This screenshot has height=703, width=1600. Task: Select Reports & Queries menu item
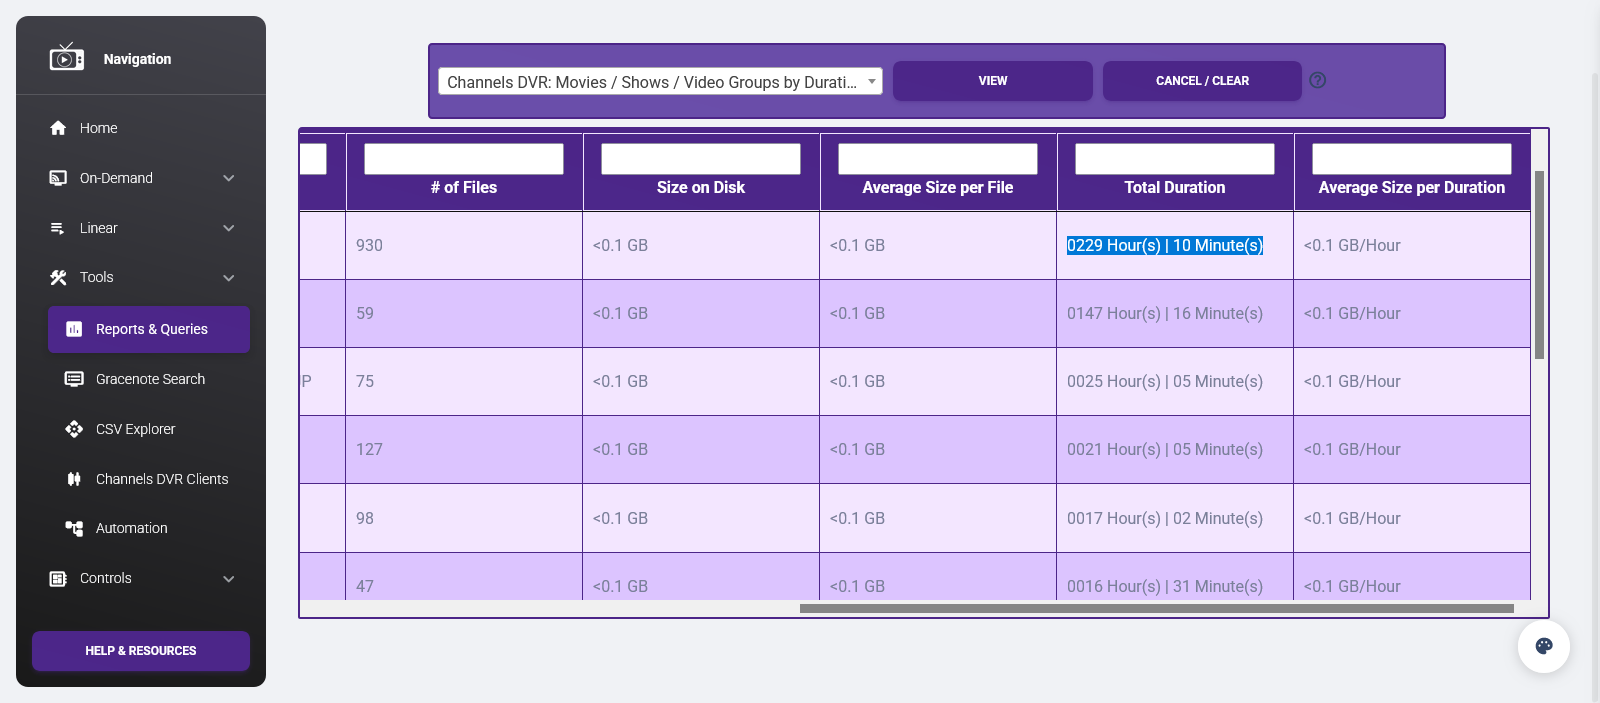[149, 329]
